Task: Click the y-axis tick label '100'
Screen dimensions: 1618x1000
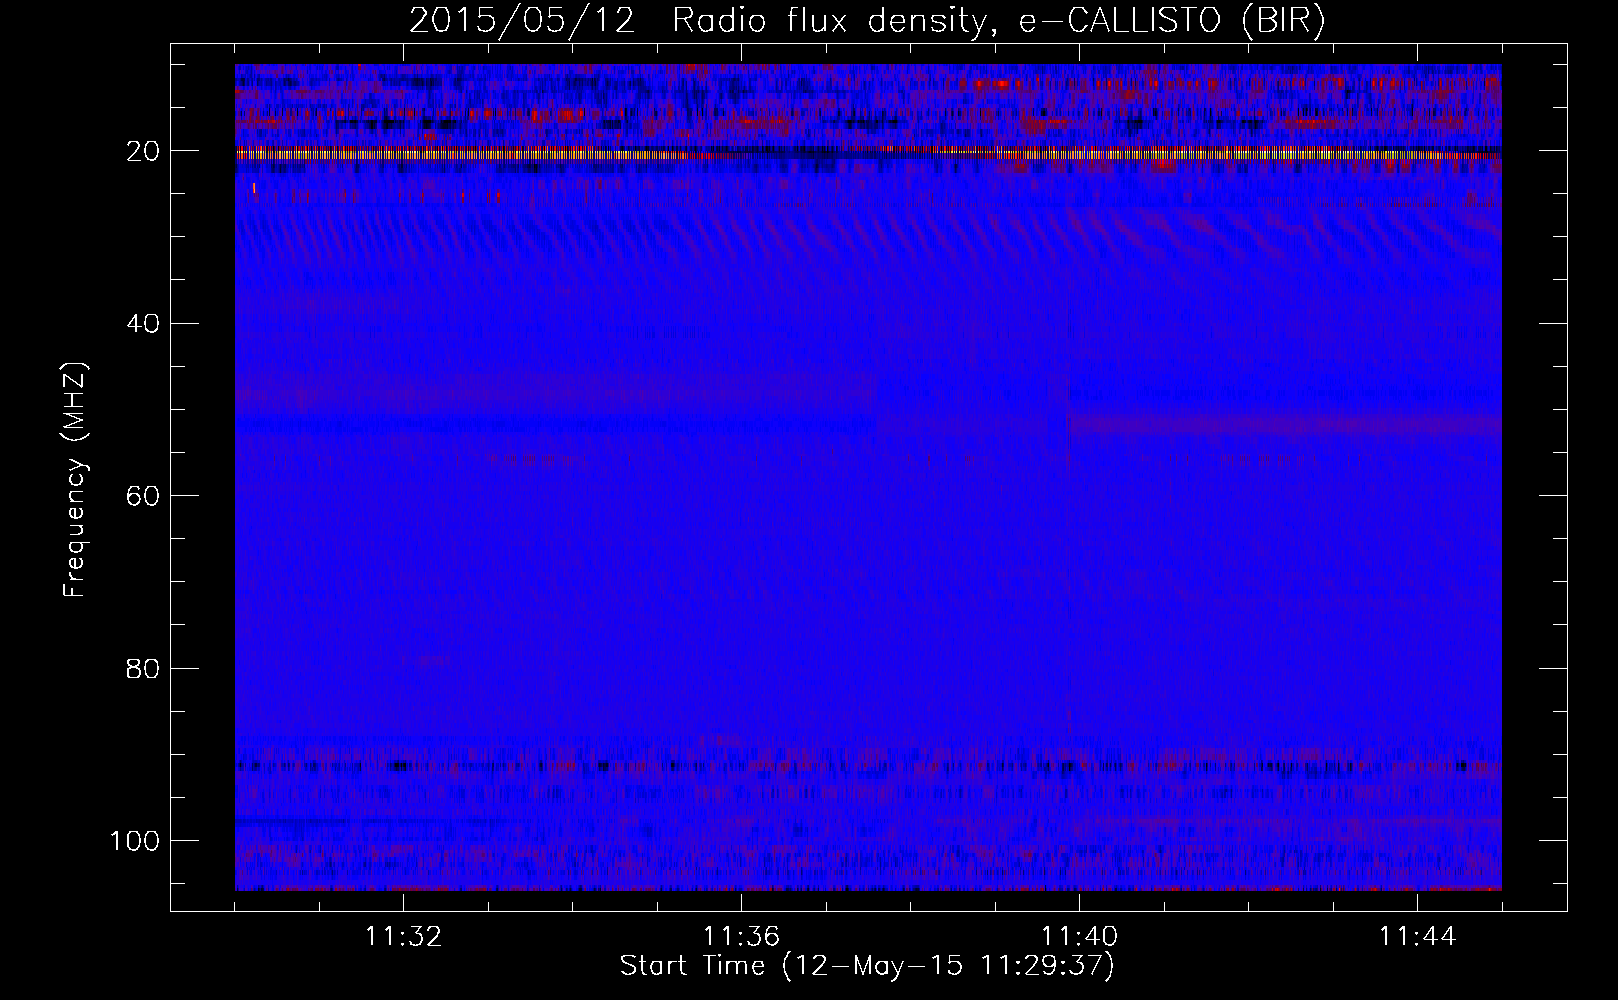Action: pos(135,841)
